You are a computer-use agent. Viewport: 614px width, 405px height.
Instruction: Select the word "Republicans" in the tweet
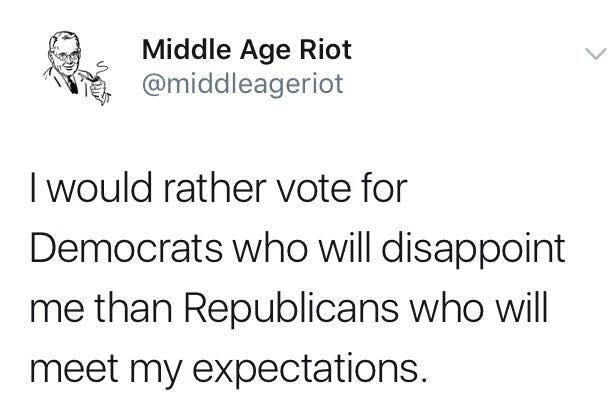291,309
